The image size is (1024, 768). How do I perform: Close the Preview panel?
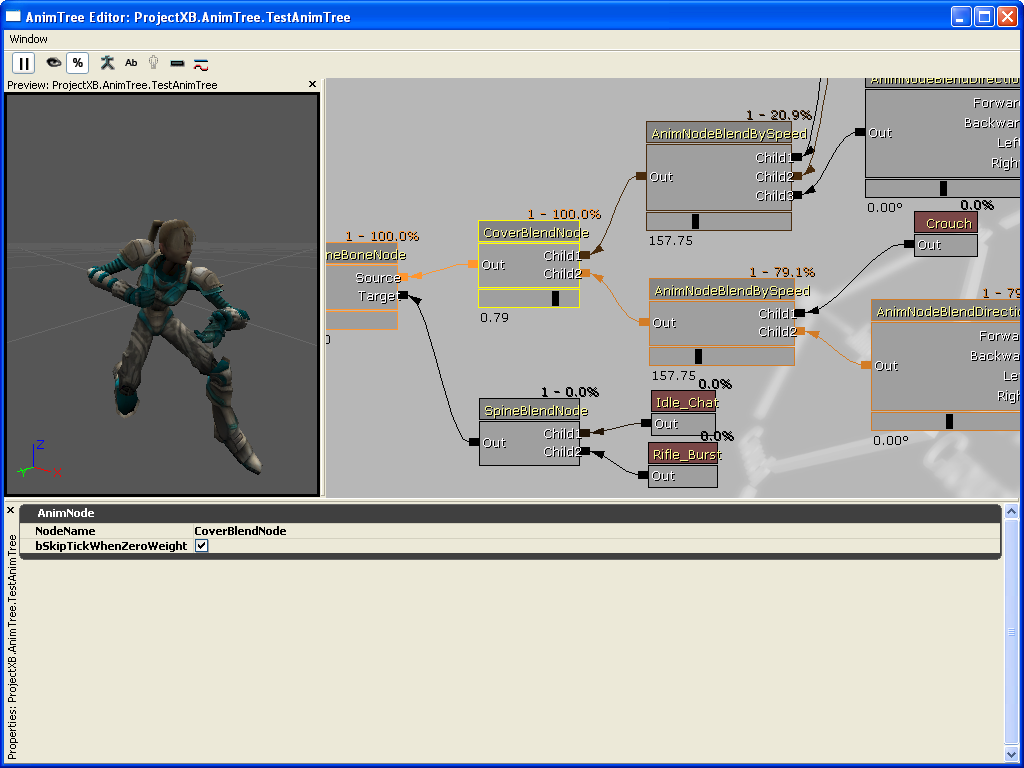[311, 84]
